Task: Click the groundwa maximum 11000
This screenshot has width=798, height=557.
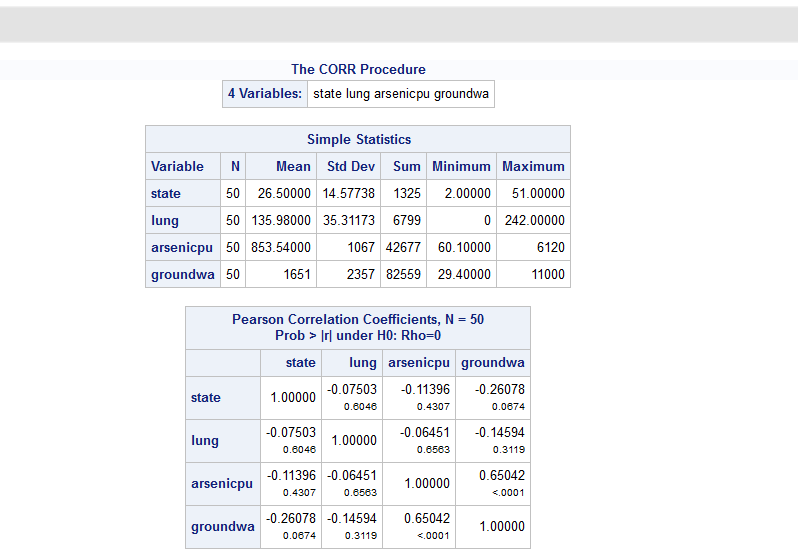Action: 548,274
